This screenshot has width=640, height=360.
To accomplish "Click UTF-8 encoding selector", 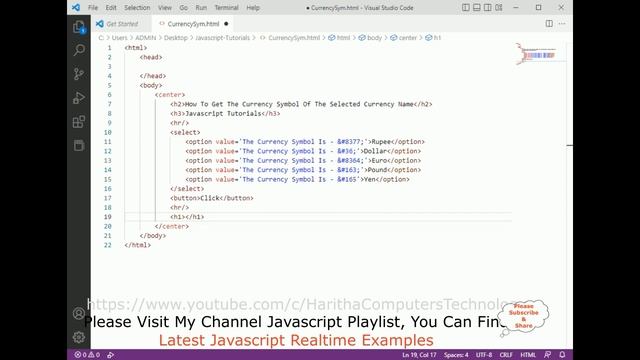I will [484, 355].
